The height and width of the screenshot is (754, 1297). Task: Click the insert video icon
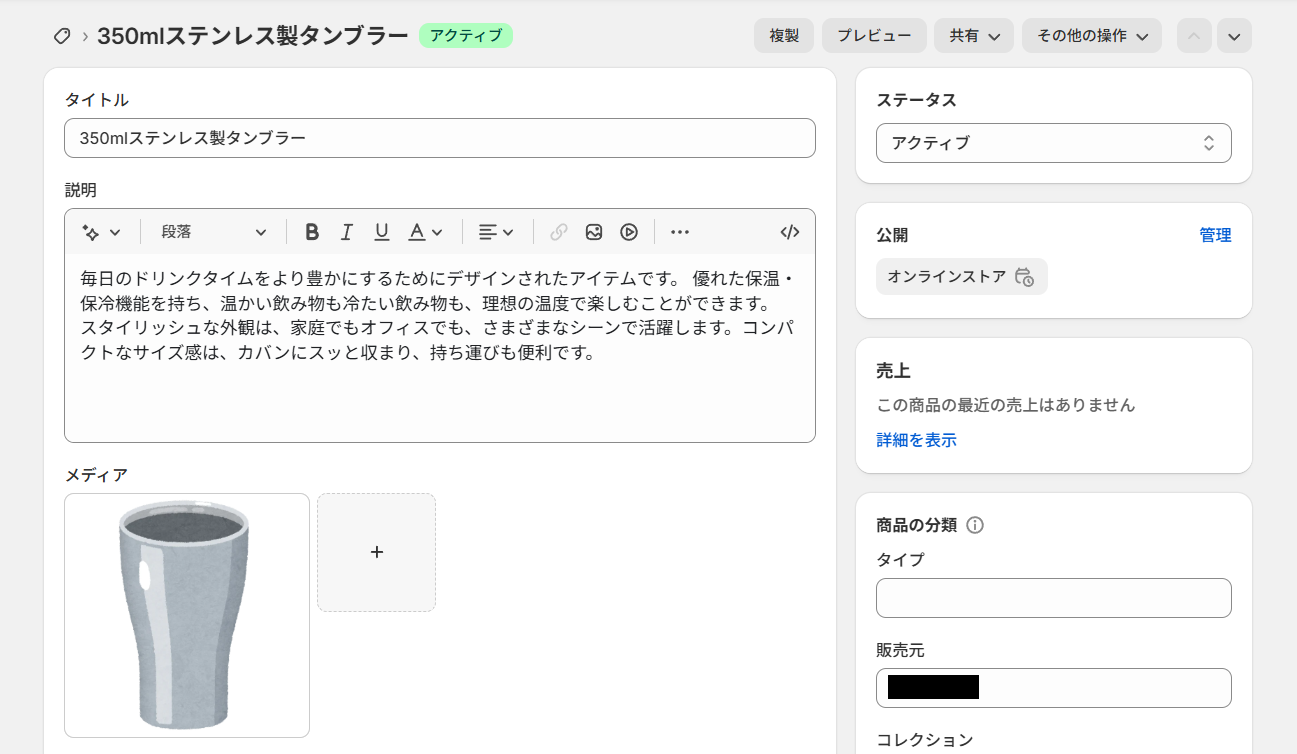[x=629, y=232]
